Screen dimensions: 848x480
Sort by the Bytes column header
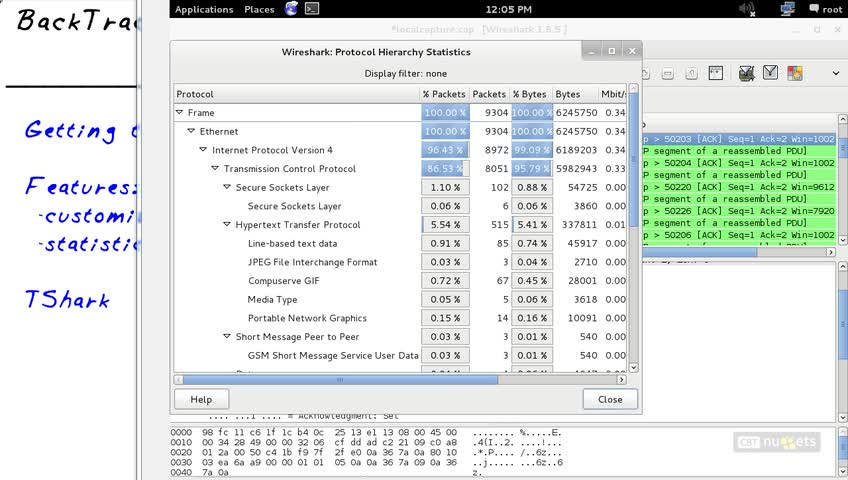point(575,94)
